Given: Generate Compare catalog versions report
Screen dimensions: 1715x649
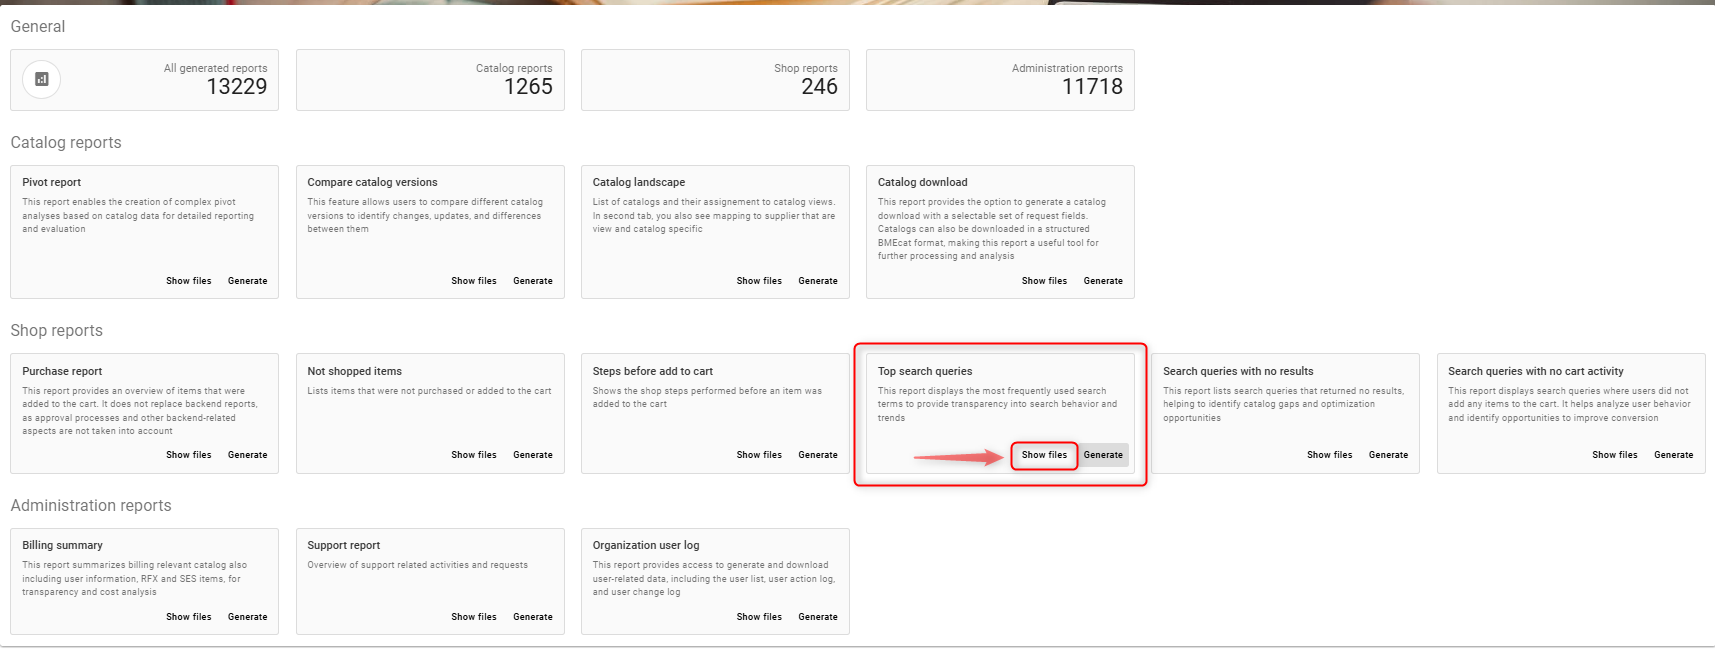Looking at the screenshot, I should (x=532, y=281).
